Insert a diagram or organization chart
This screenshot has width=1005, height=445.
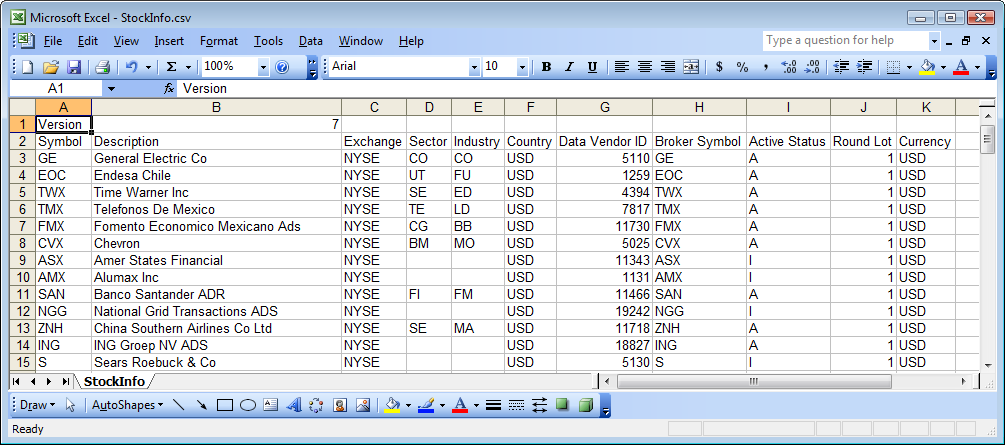[316, 405]
